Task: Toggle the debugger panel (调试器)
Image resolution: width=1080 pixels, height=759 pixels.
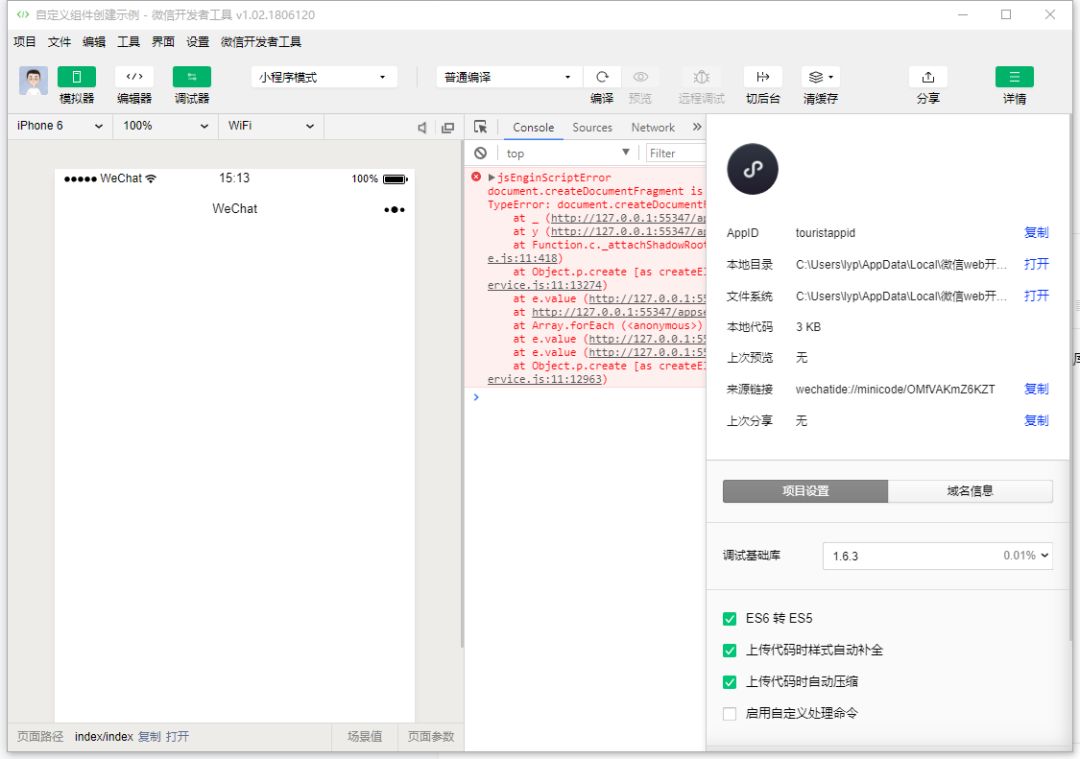Action: (191, 76)
